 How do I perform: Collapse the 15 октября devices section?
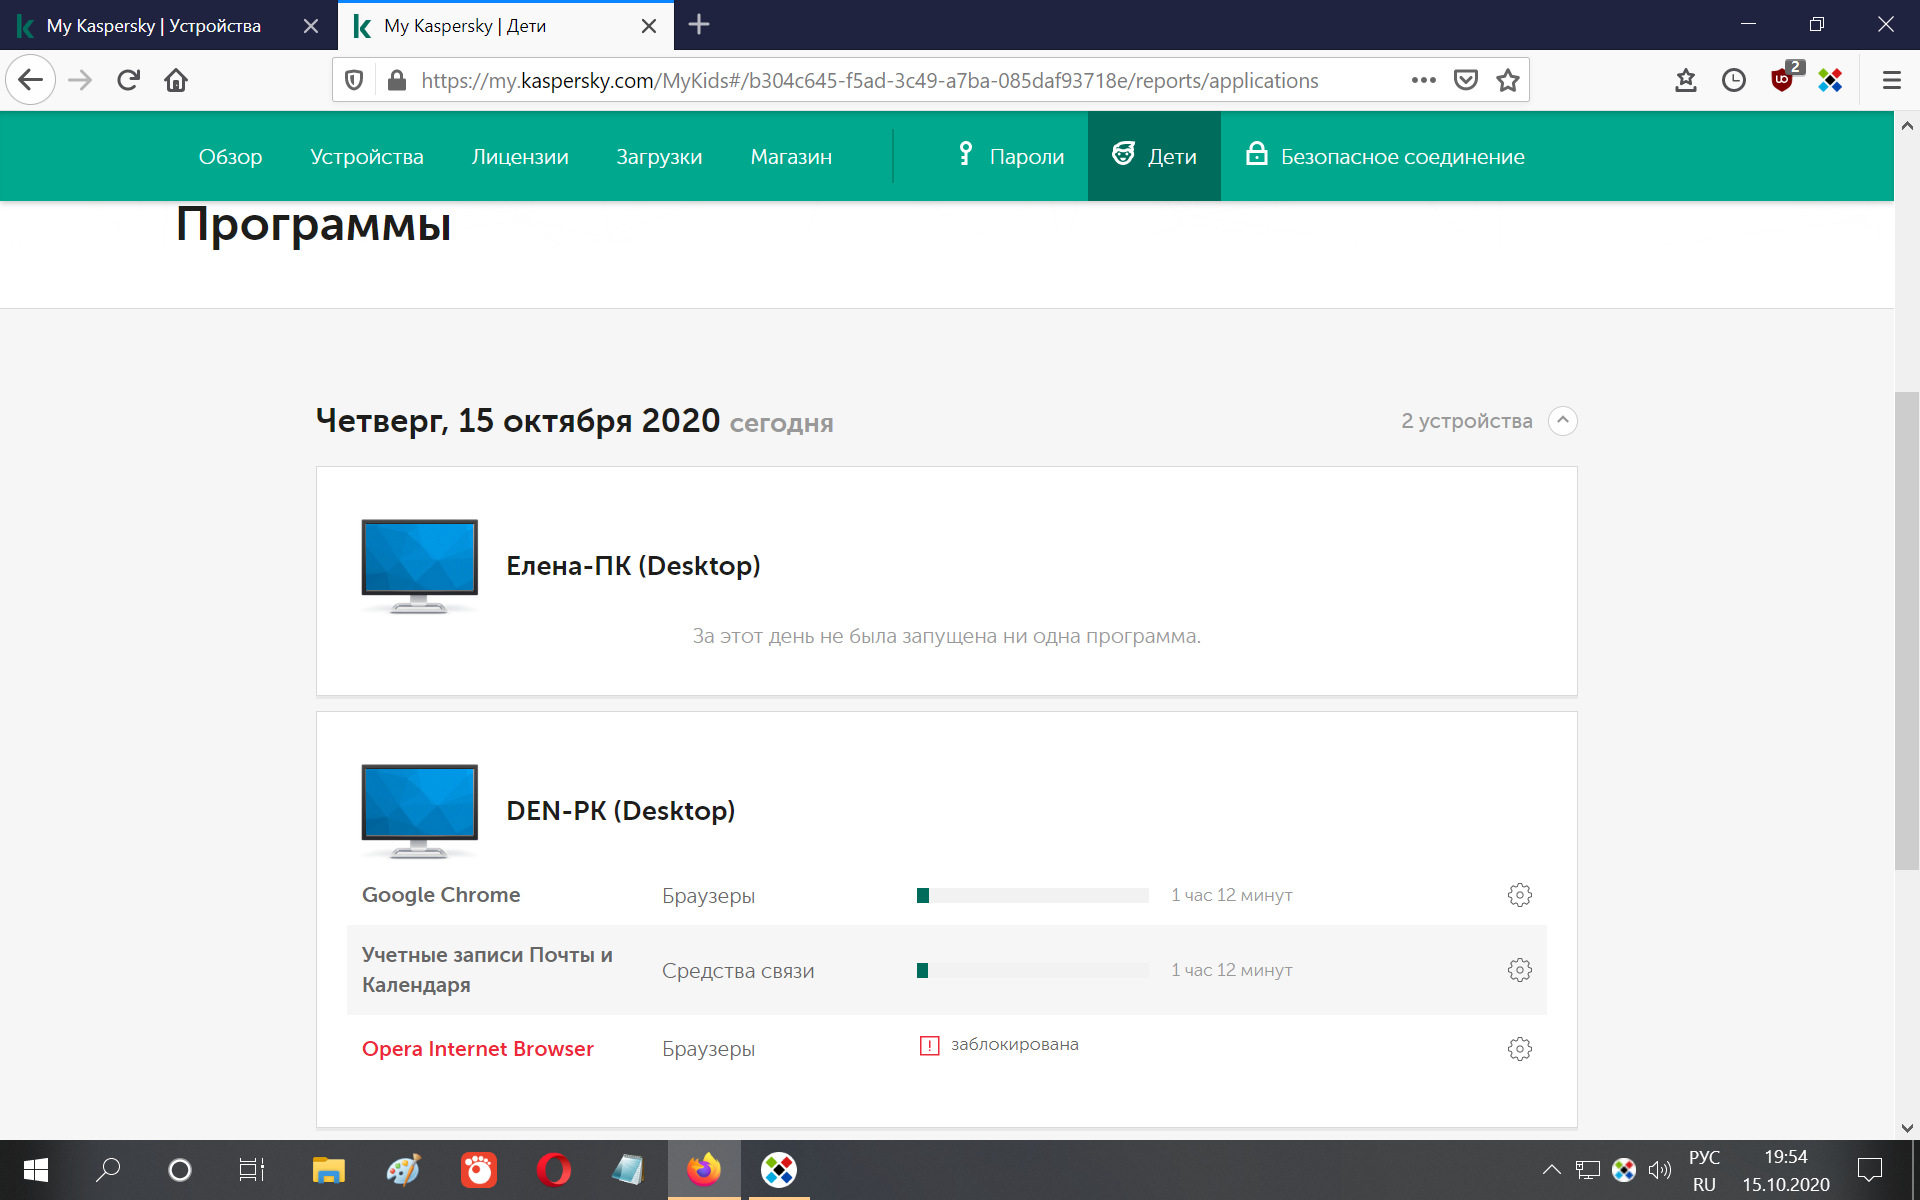[x=1562, y=421]
